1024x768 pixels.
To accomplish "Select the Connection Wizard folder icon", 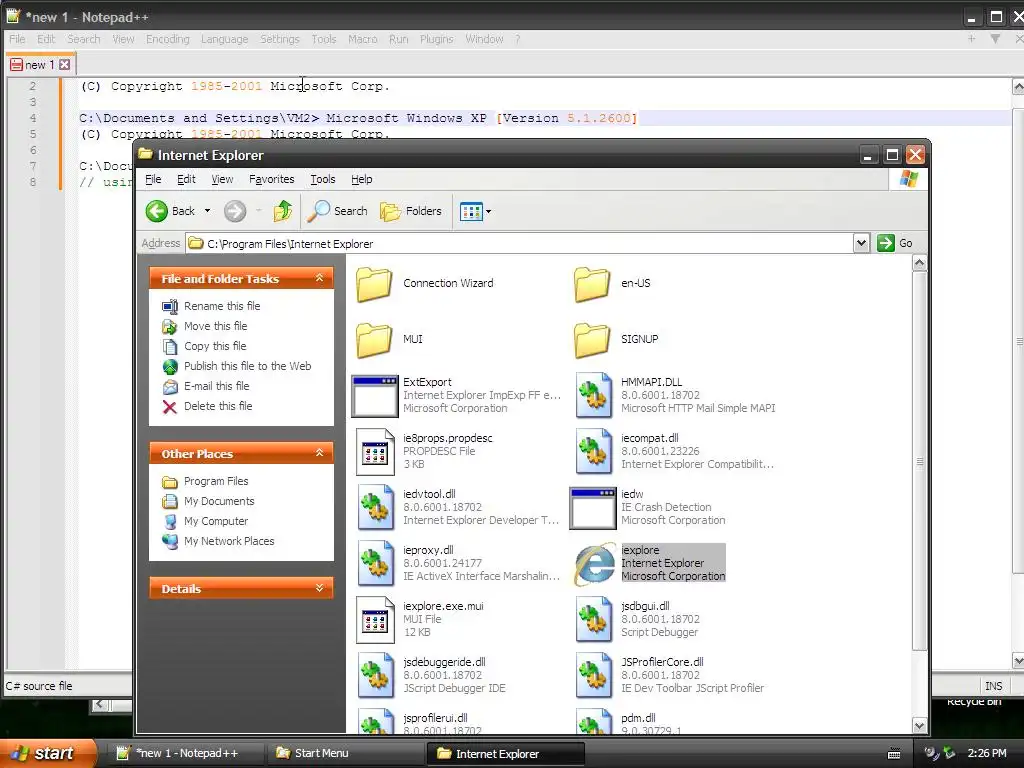I will [x=374, y=284].
